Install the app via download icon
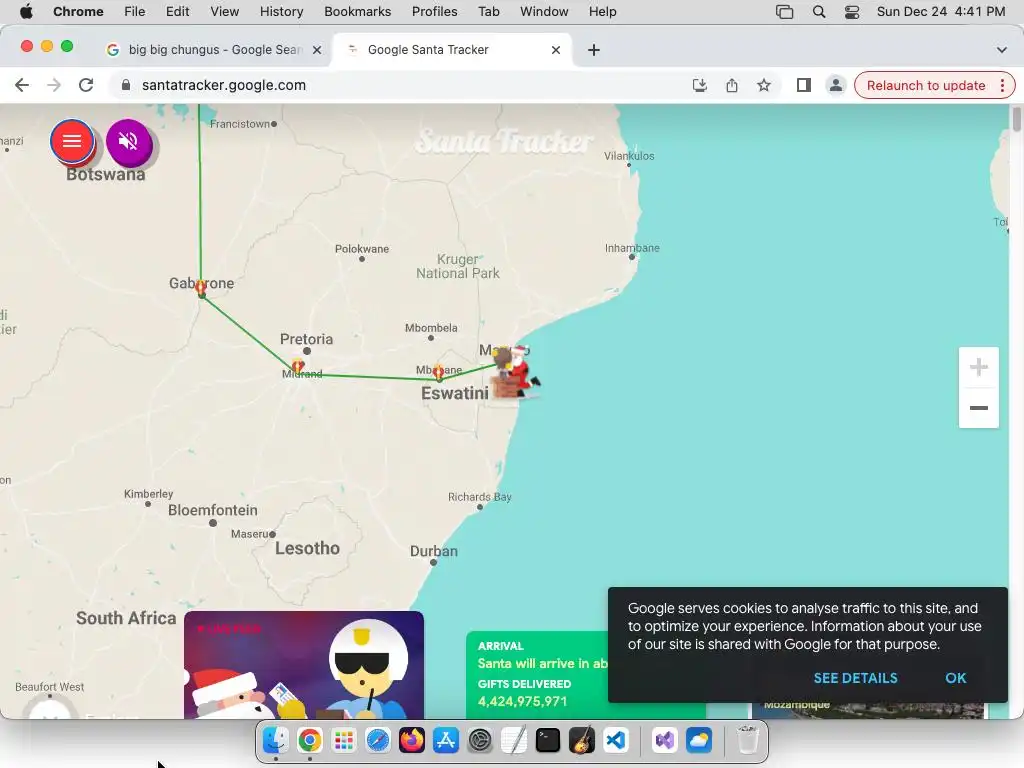1024x768 pixels. click(699, 86)
